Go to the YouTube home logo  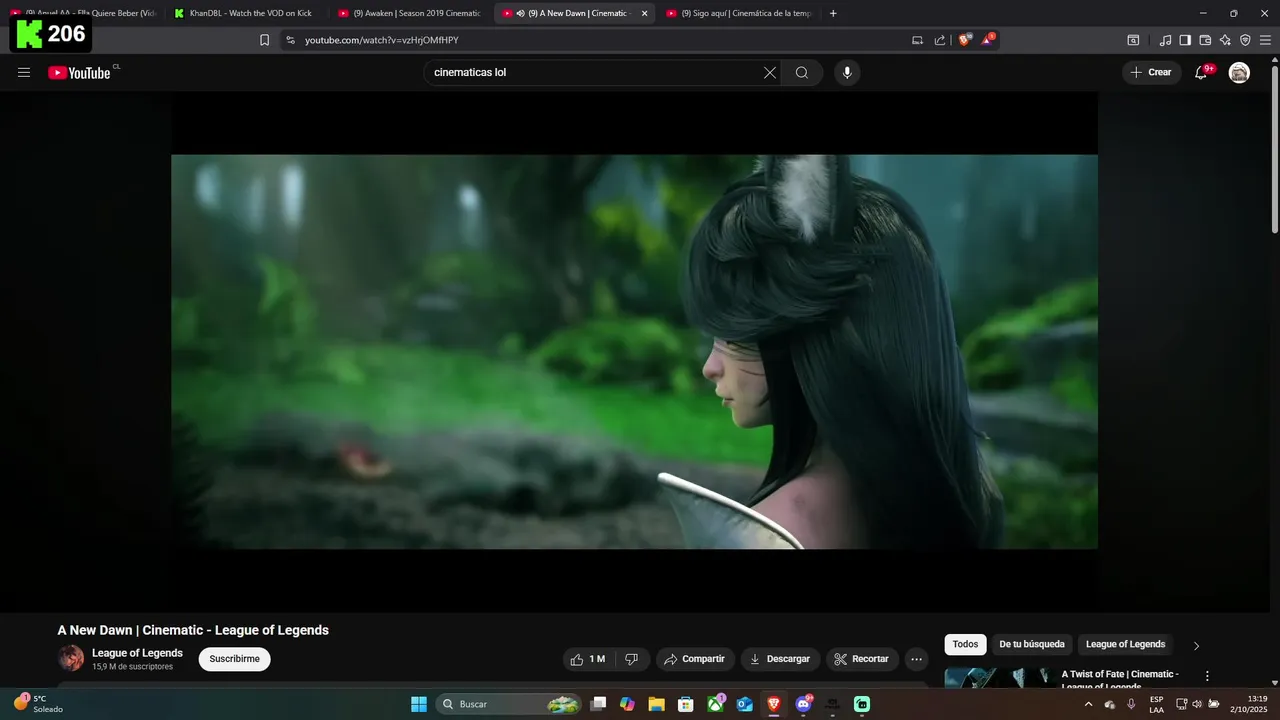coord(79,72)
